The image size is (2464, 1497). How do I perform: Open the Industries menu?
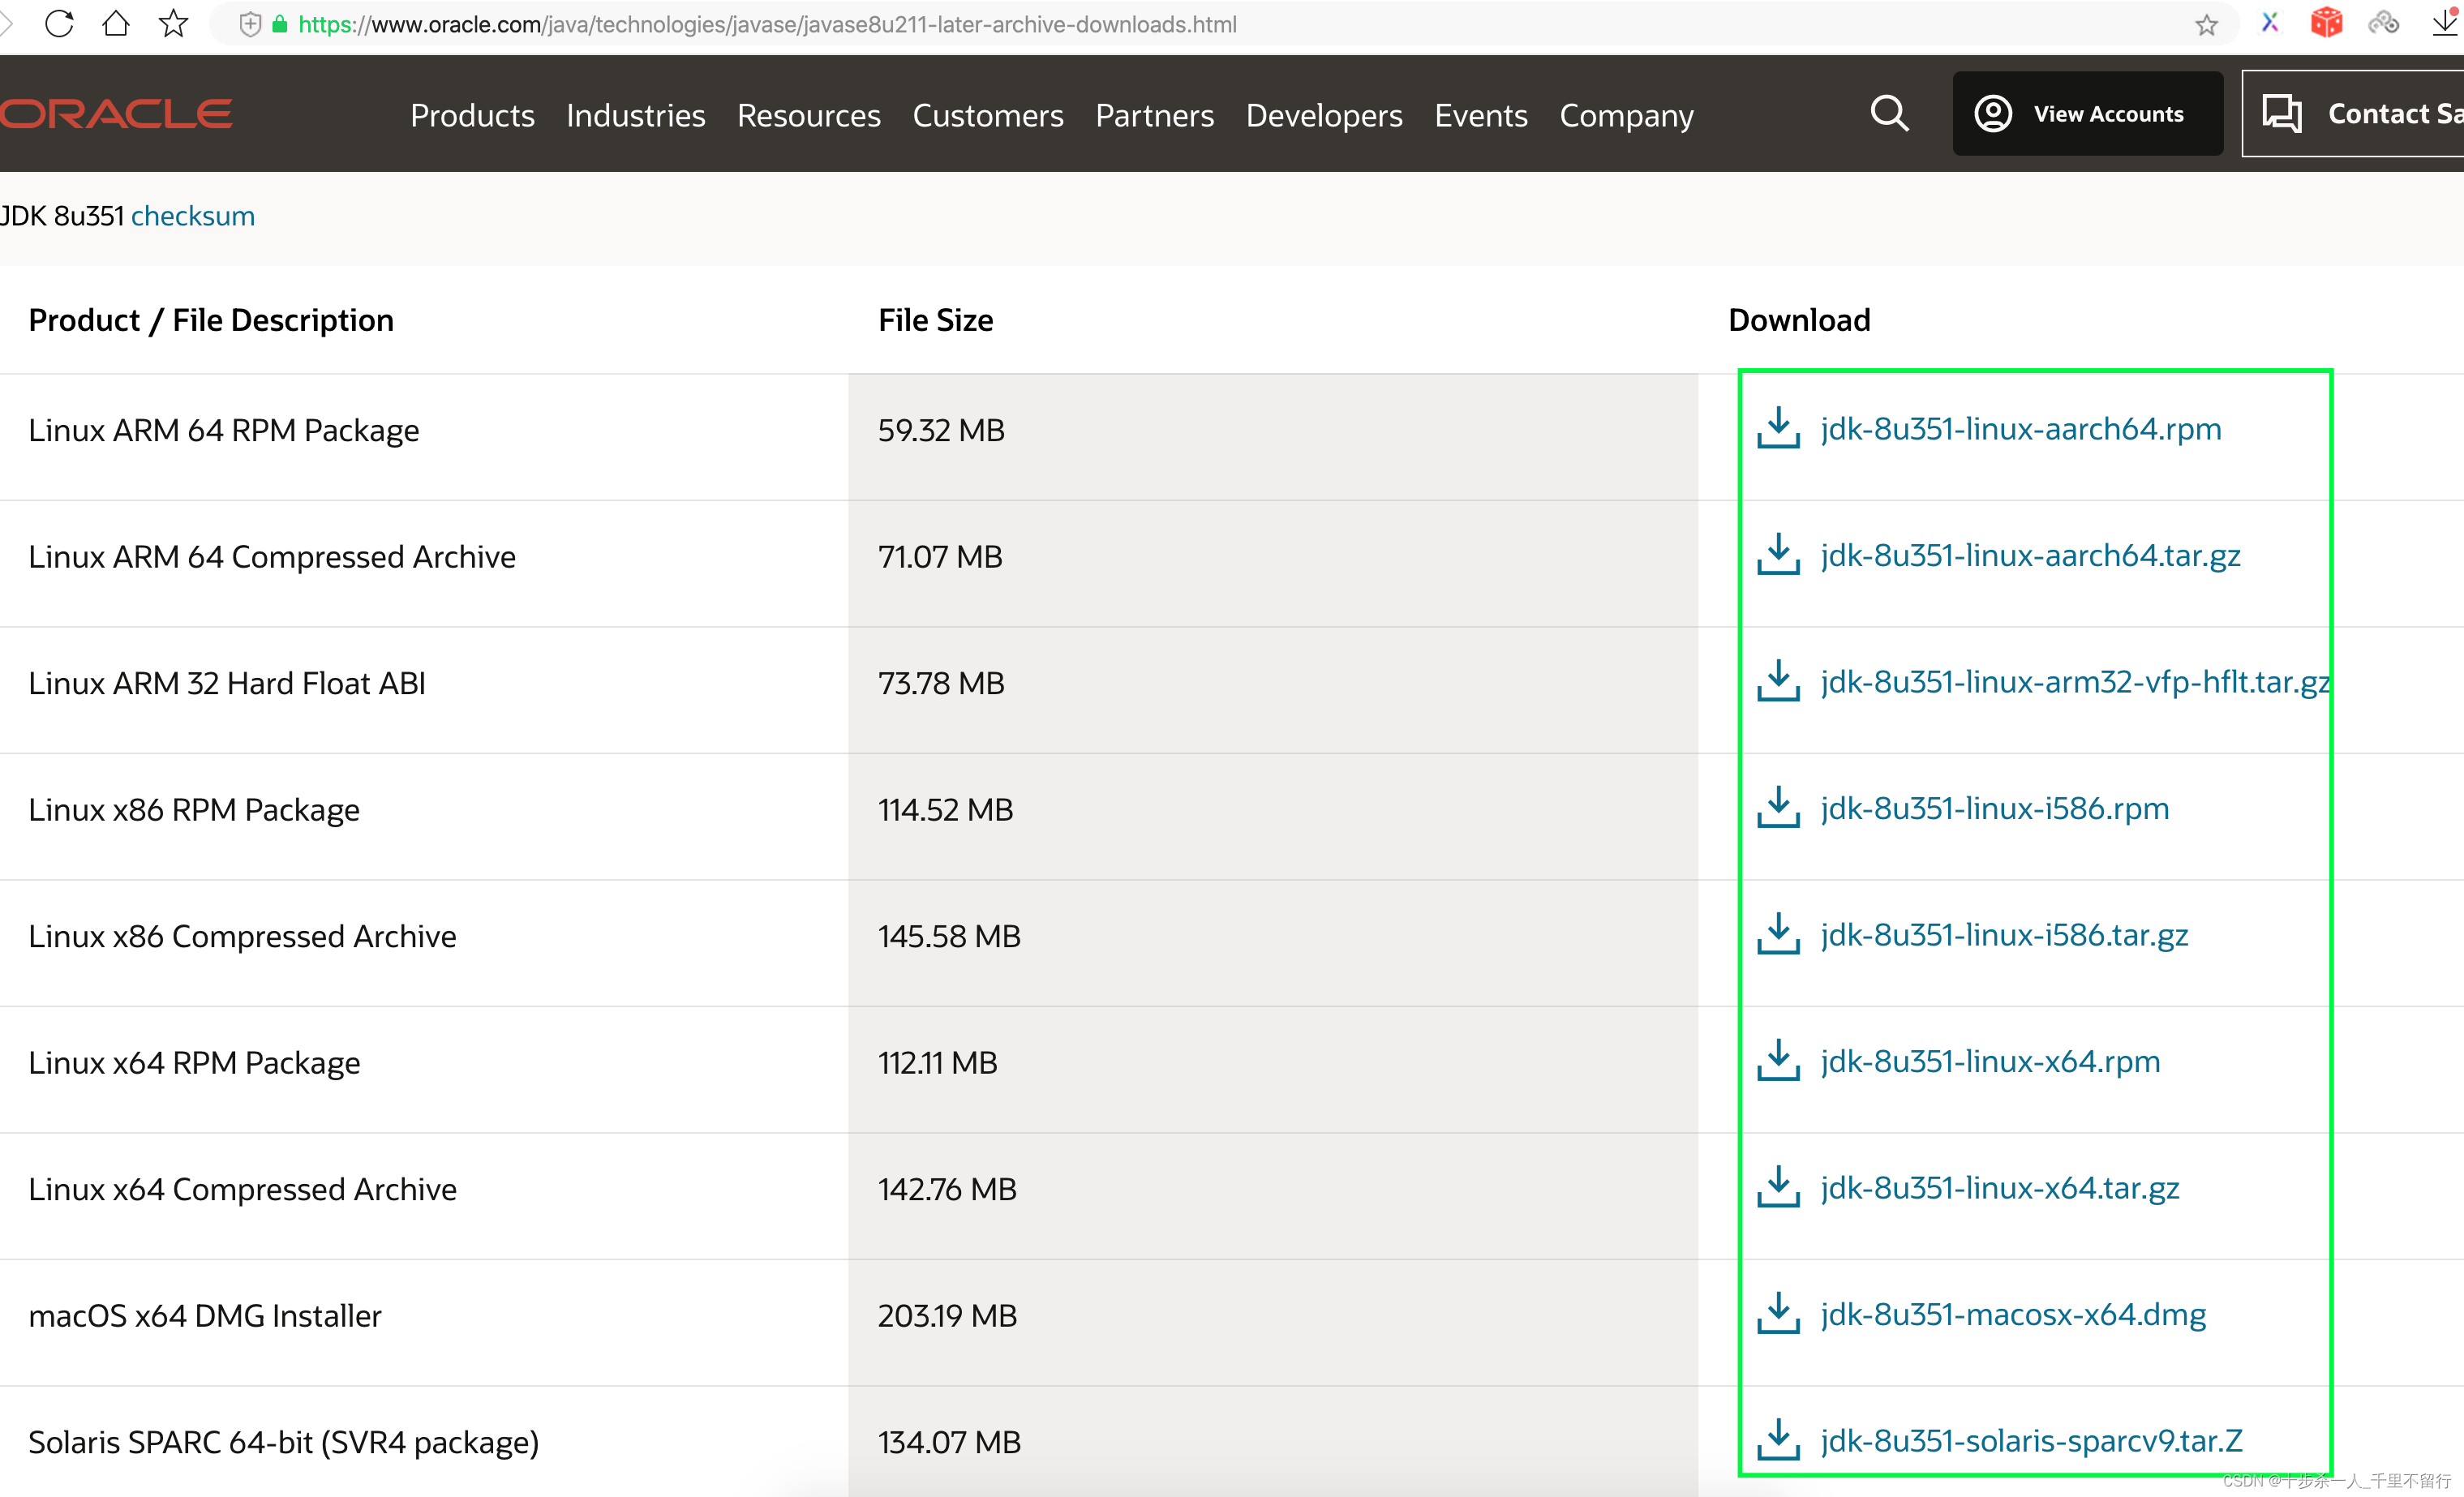click(636, 115)
